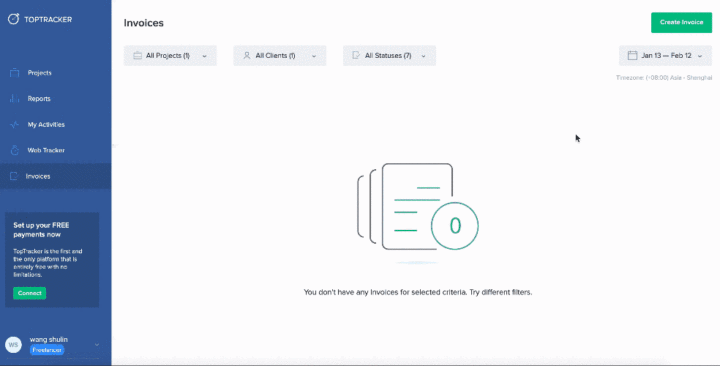Expand the All Projects (1) dropdown
Image resolution: width=720 pixels, height=366 pixels.
170,56
